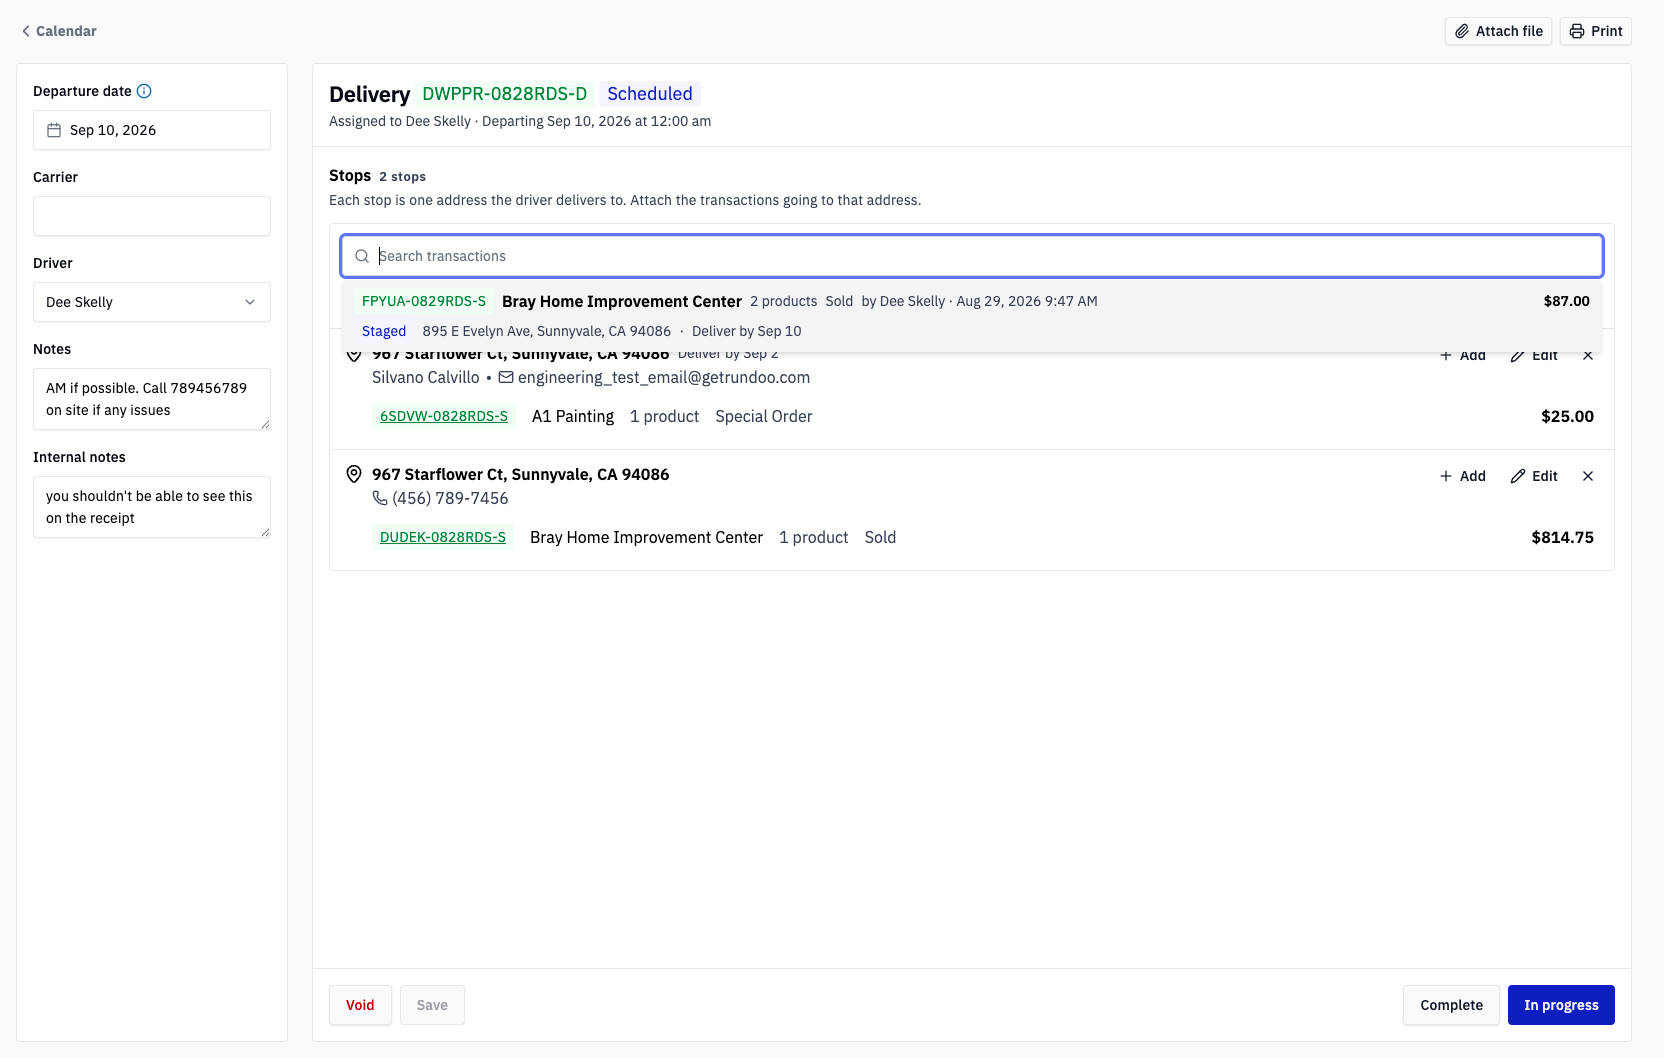Click the phone icon by (456) 789-7456
This screenshot has width=1664, height=1058.
click(x=380, y=498)
